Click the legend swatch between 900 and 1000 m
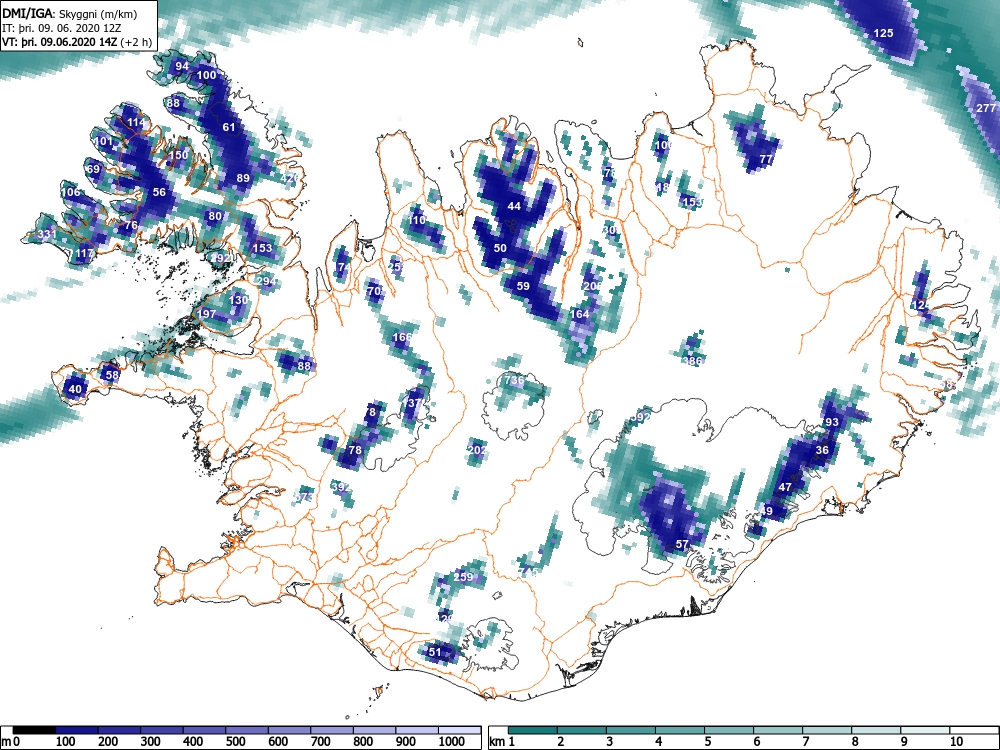The image size is (1000, 750). [x=417, y=730]
